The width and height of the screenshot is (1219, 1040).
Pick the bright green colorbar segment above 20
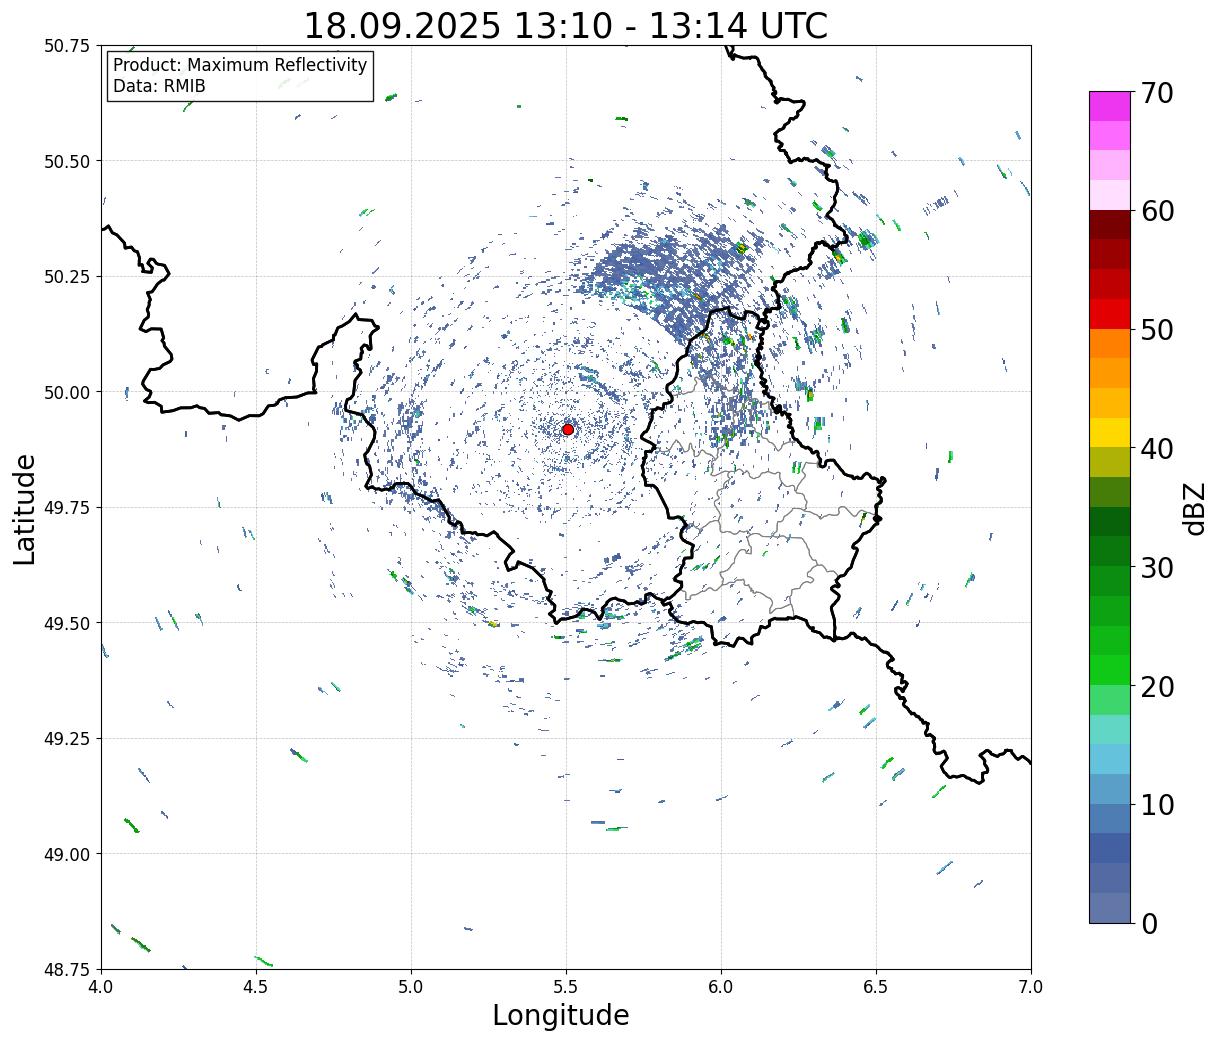click(1110, 670)
